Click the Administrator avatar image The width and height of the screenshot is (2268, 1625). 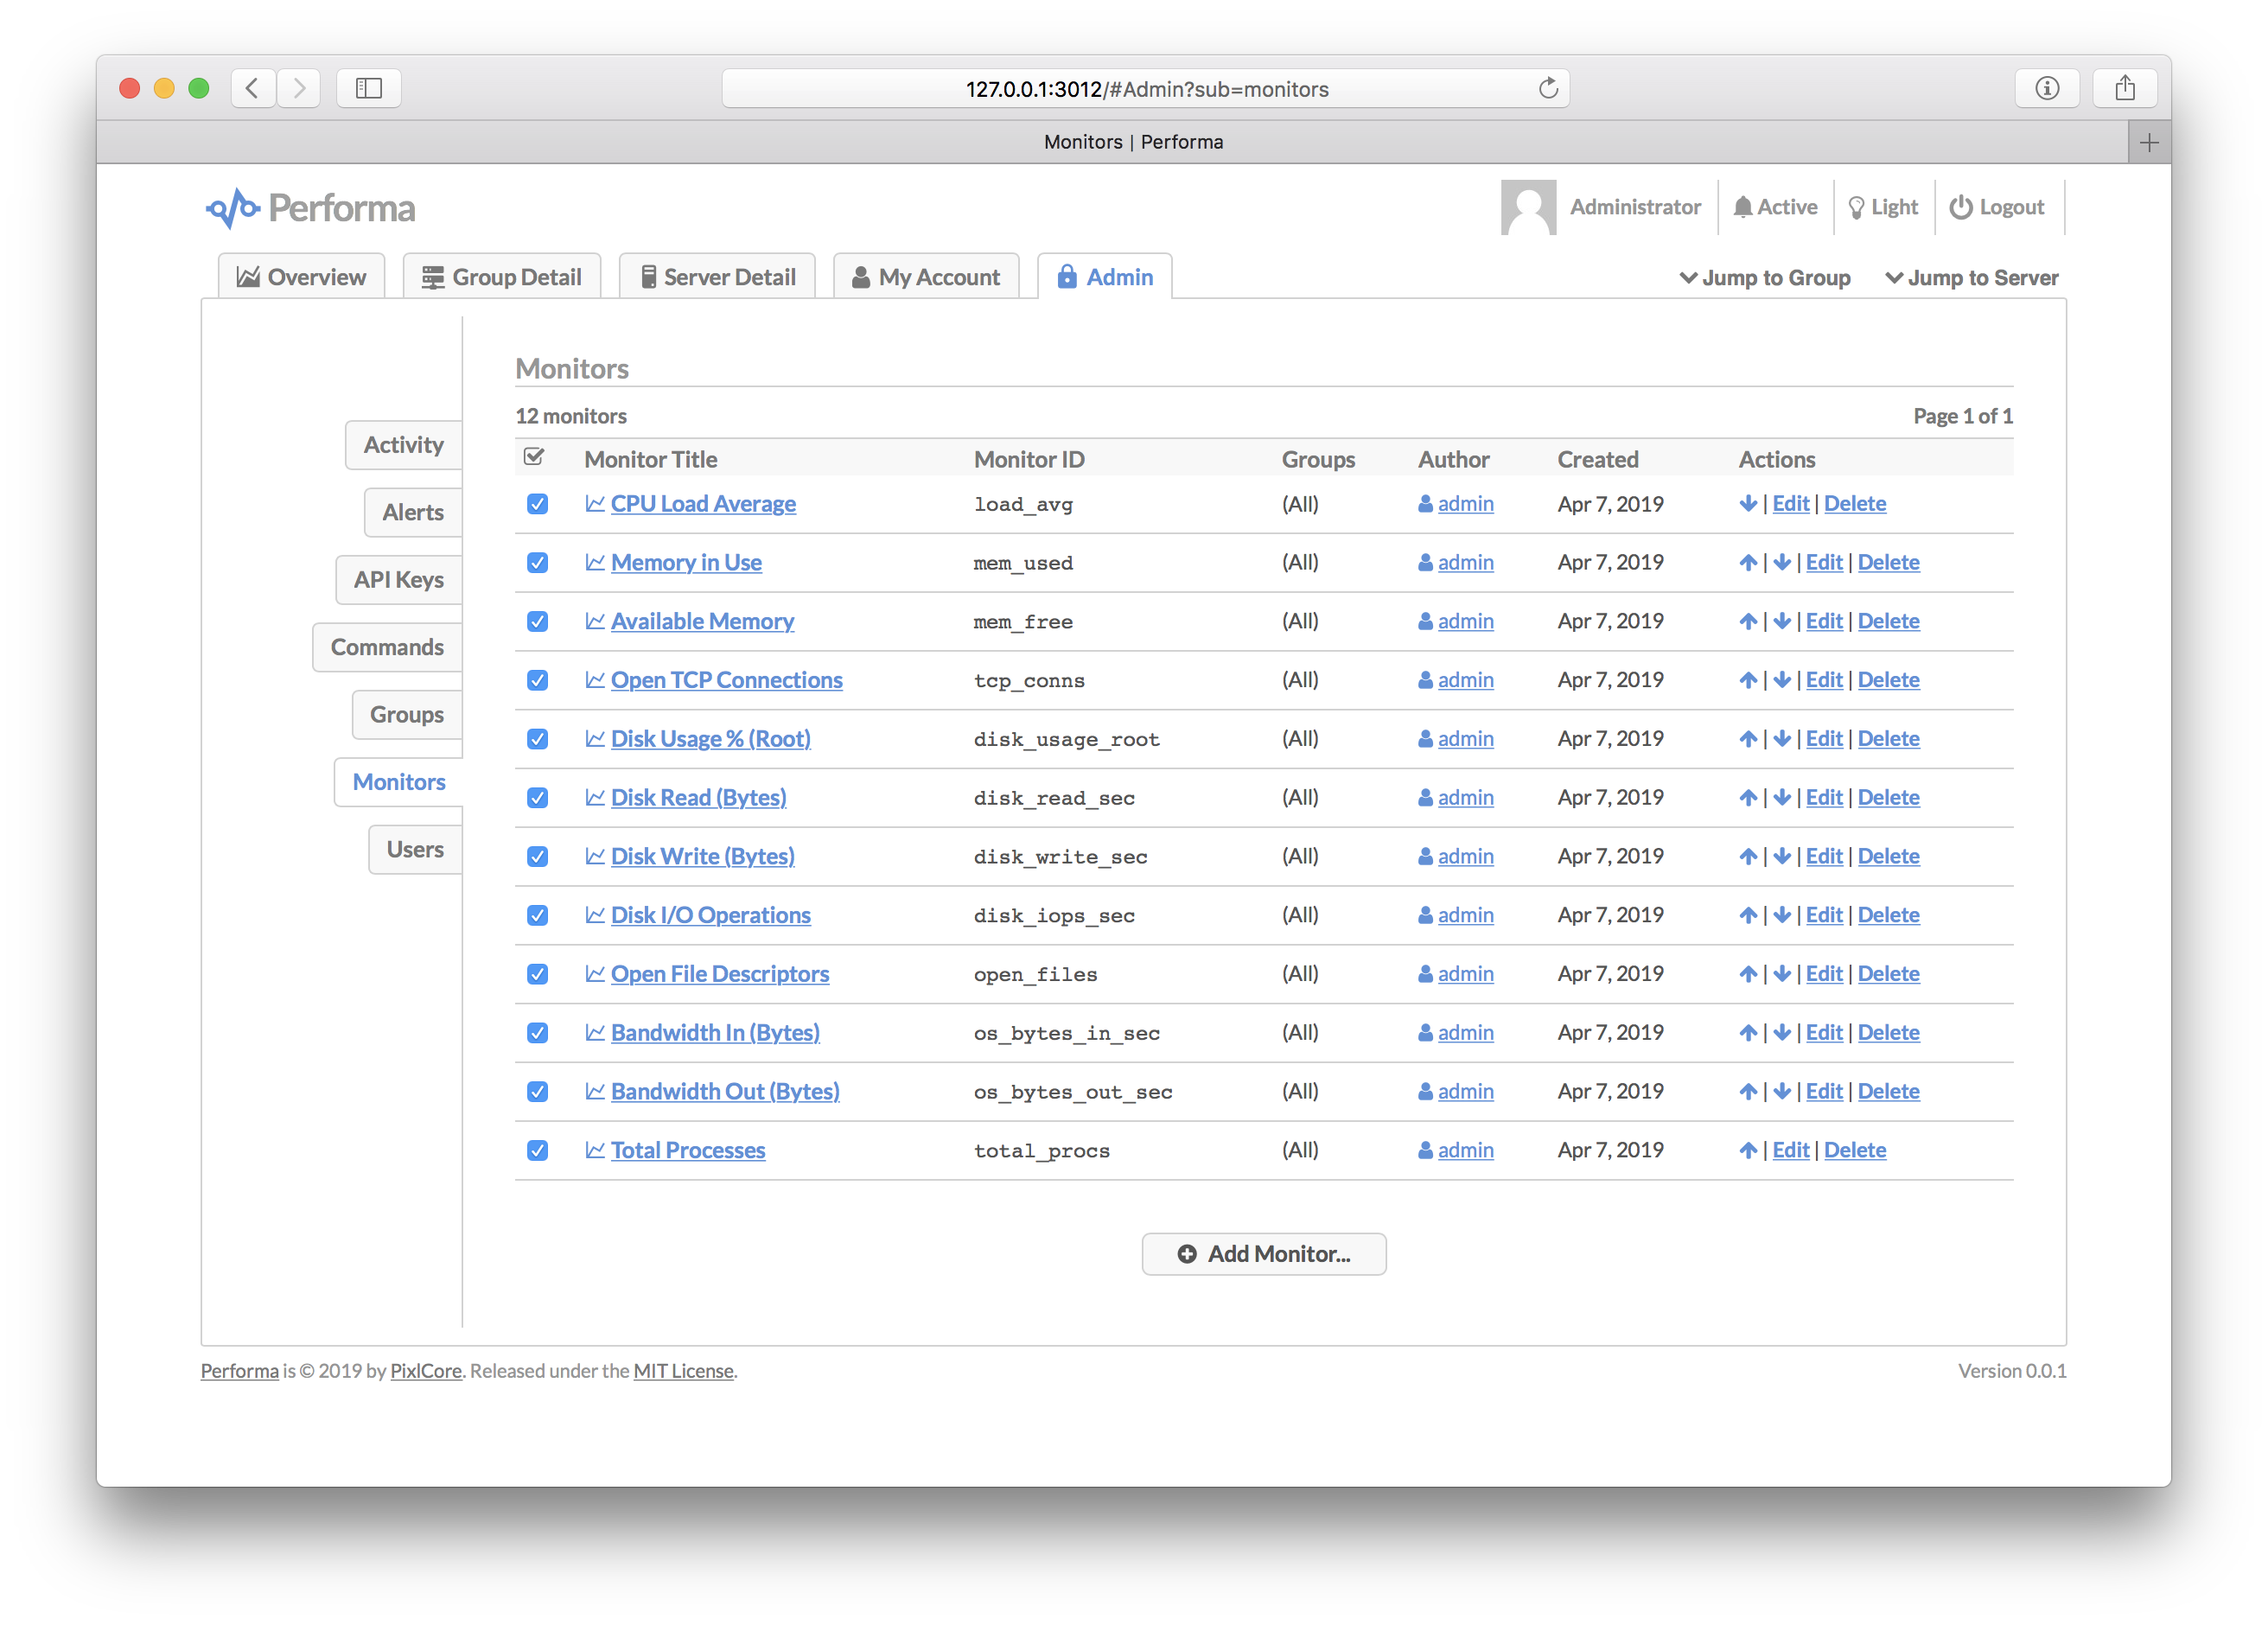click(x=1527, y=207)
